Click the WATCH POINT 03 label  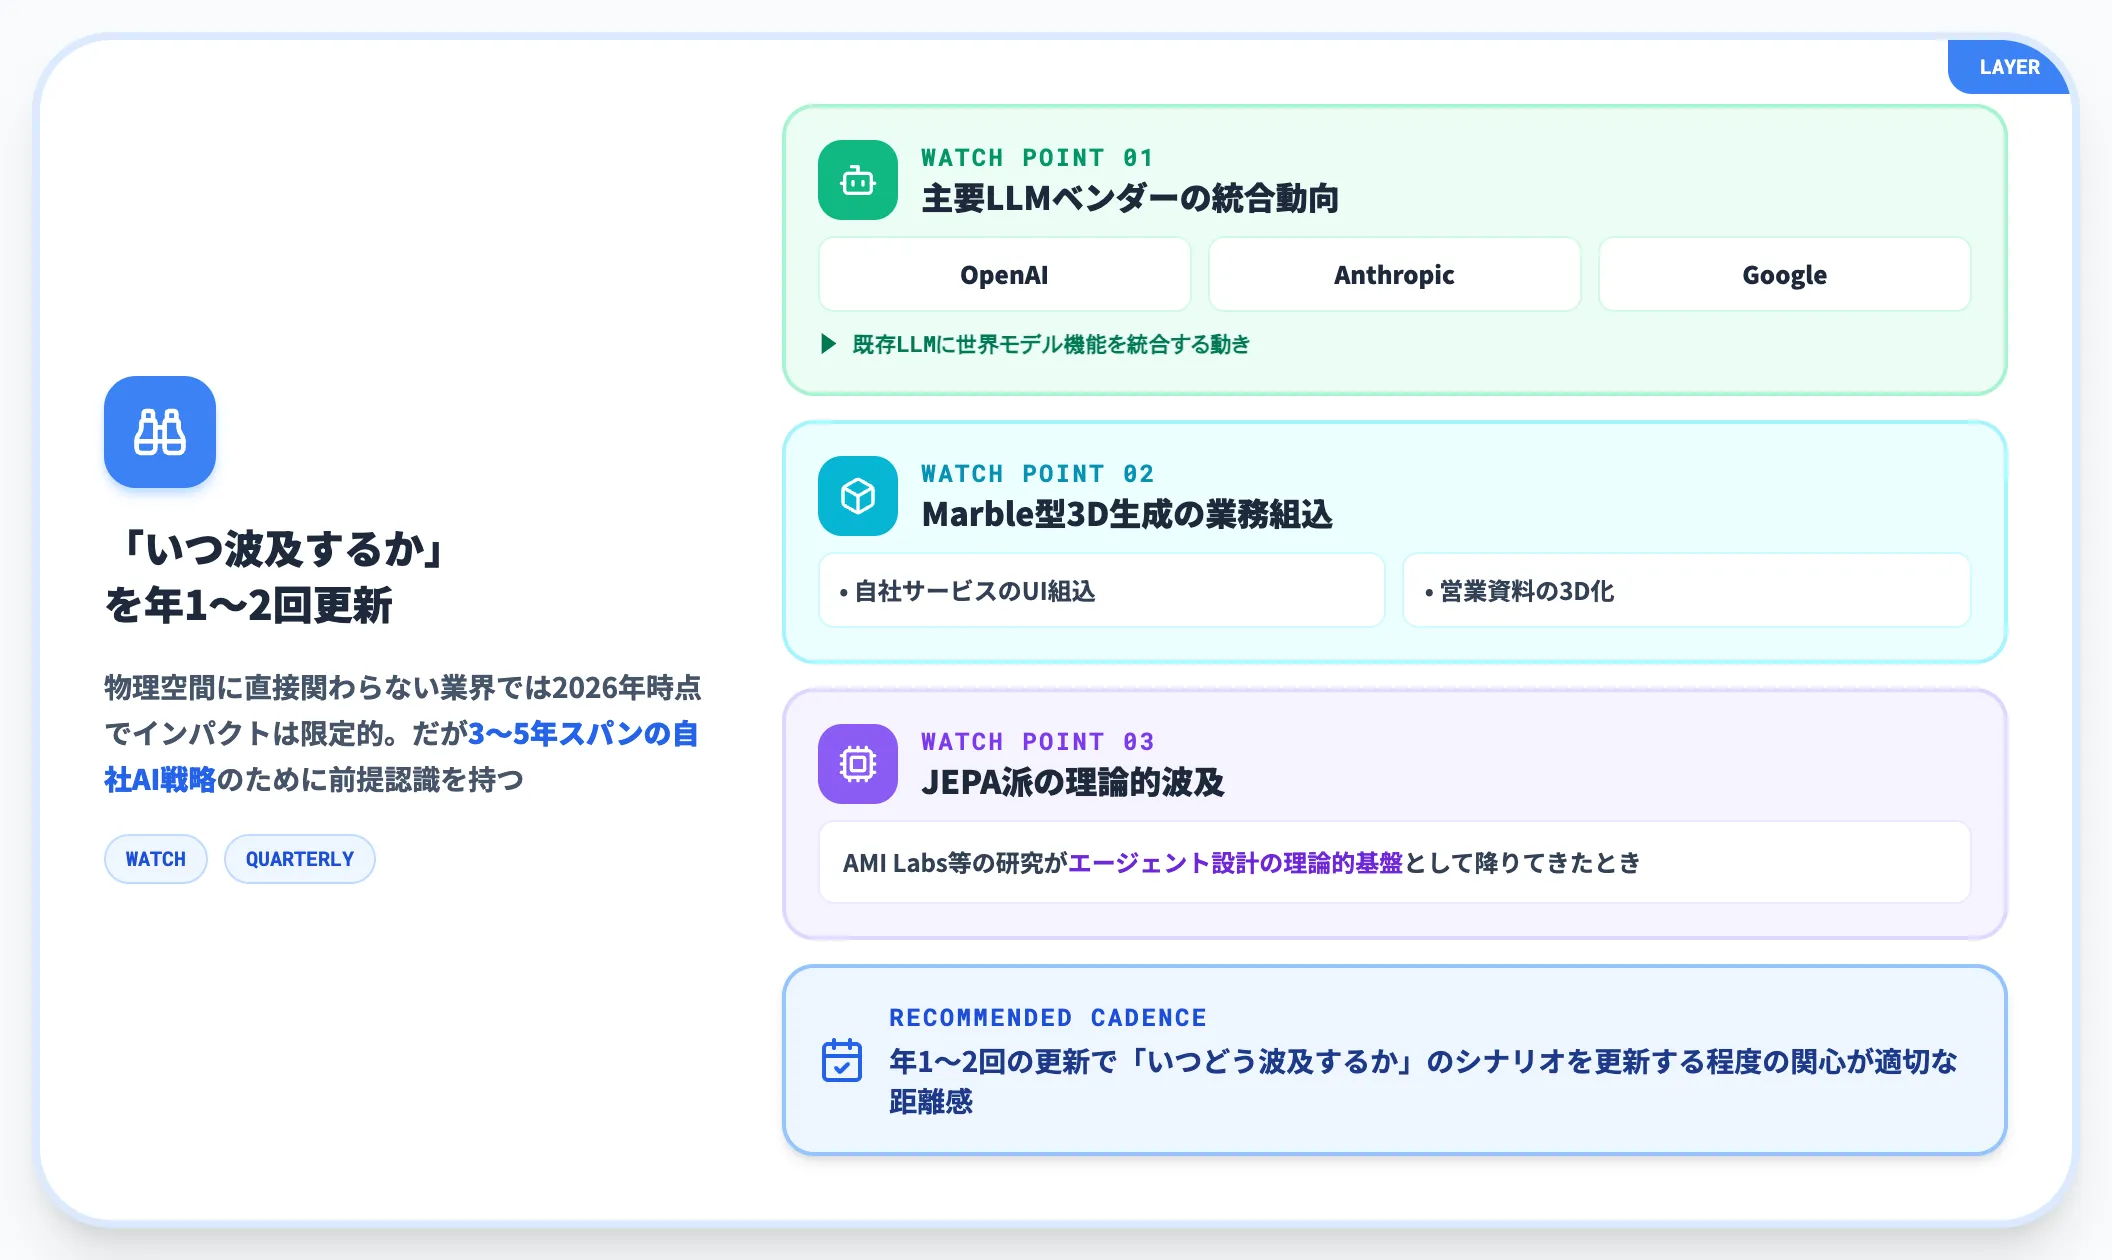1037,741
